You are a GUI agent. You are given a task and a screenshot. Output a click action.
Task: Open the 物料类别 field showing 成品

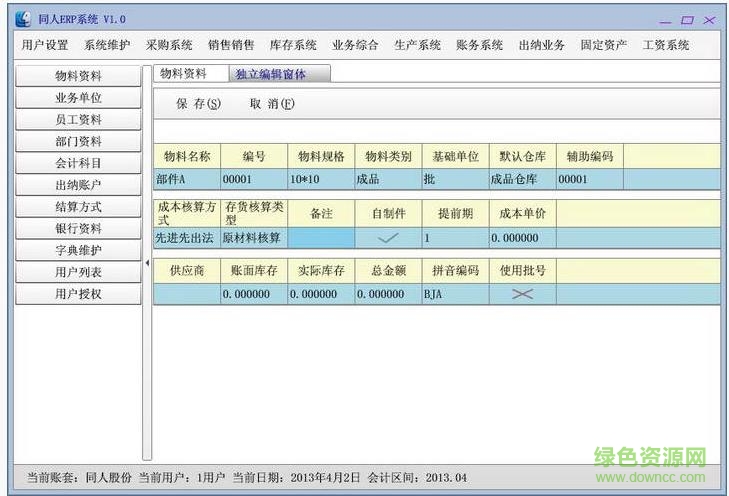tap(388, 179)
